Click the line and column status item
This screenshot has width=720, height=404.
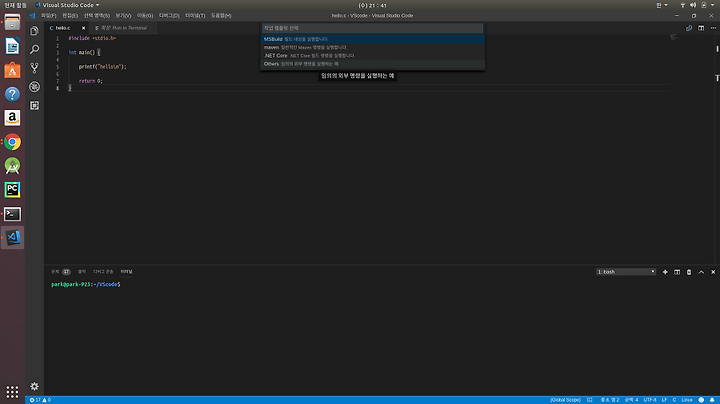(610, 400)
